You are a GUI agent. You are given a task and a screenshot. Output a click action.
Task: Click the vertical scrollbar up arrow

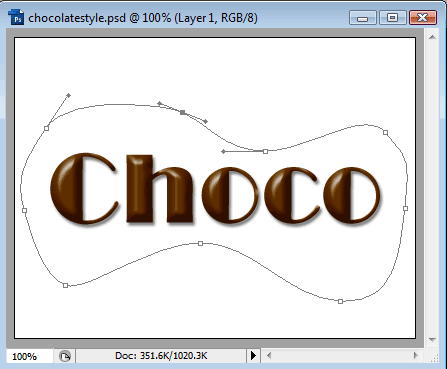pyautogui.click(x=432, y=37)
